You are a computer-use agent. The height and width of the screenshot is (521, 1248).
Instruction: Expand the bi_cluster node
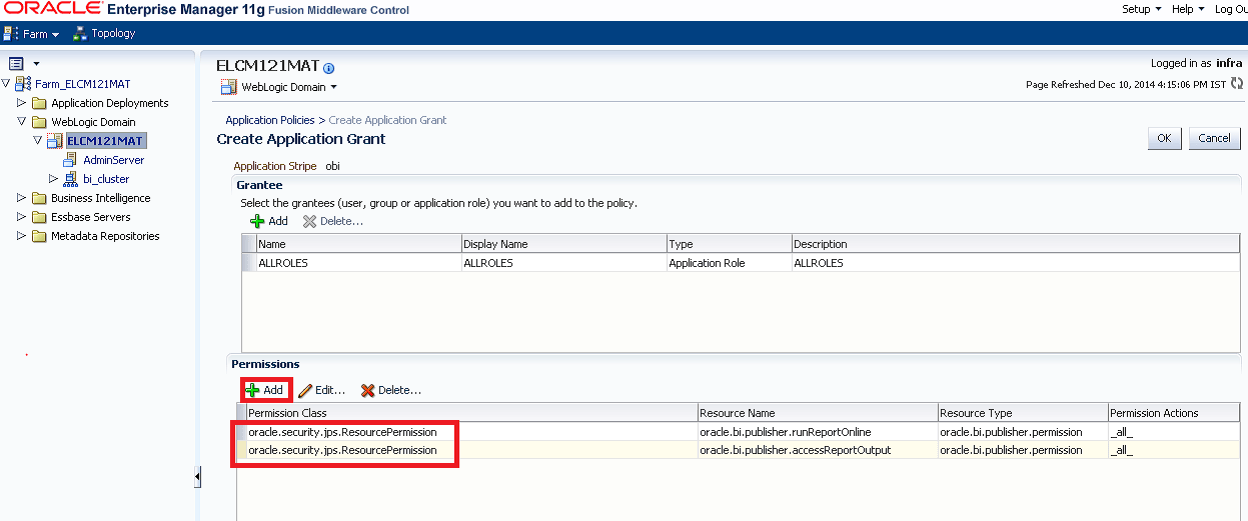(x=54, y=179)
